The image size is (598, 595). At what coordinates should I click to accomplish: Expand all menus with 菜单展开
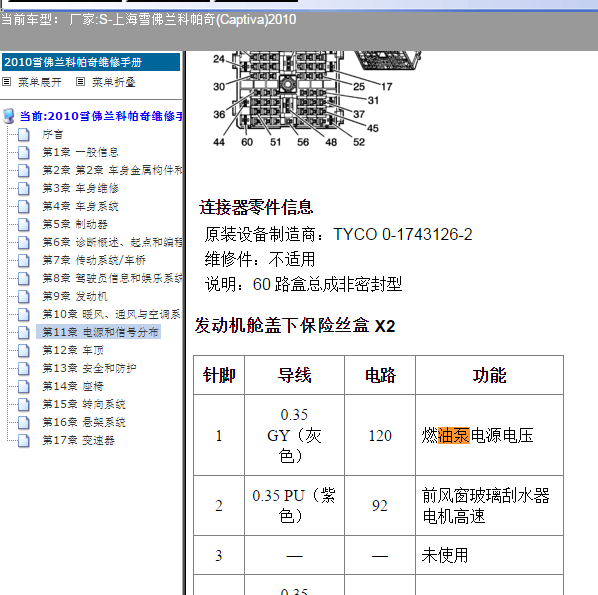[x=40, y=82]
